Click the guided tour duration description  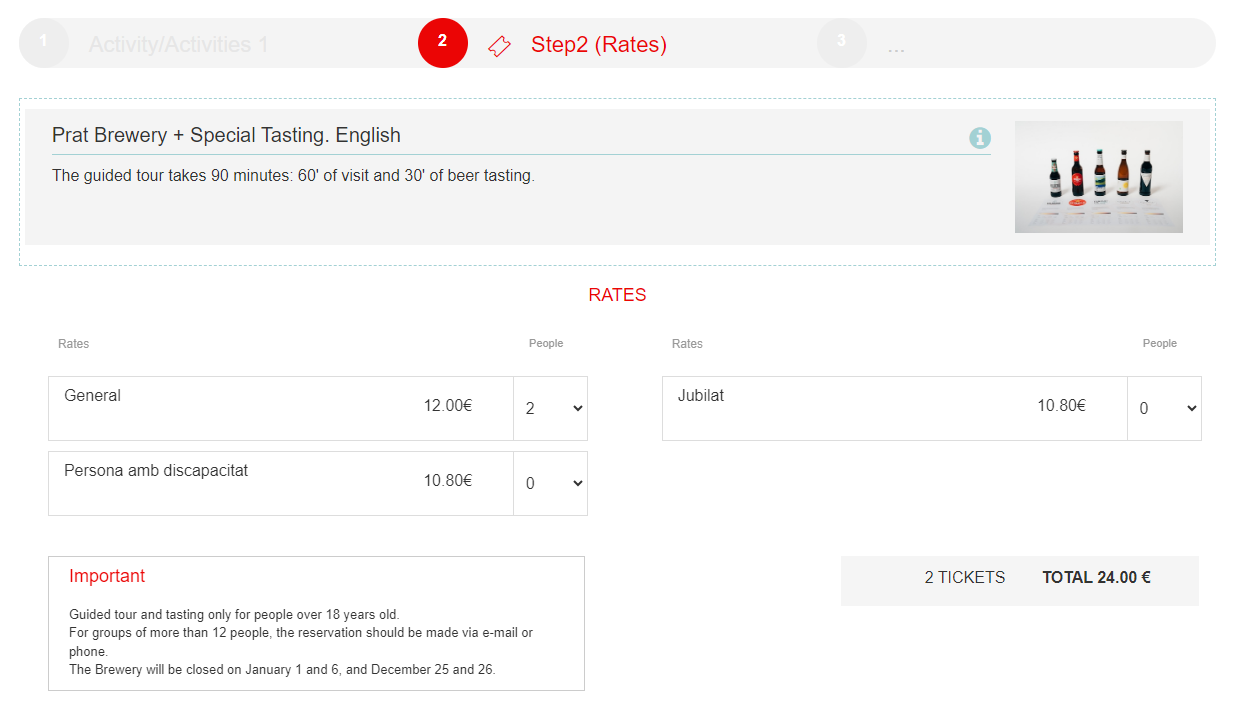[x=293, y=176]
